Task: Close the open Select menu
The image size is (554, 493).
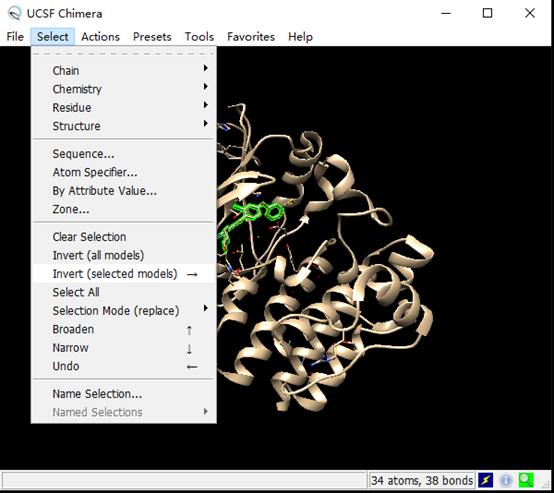Action: (x=53, y=37)
